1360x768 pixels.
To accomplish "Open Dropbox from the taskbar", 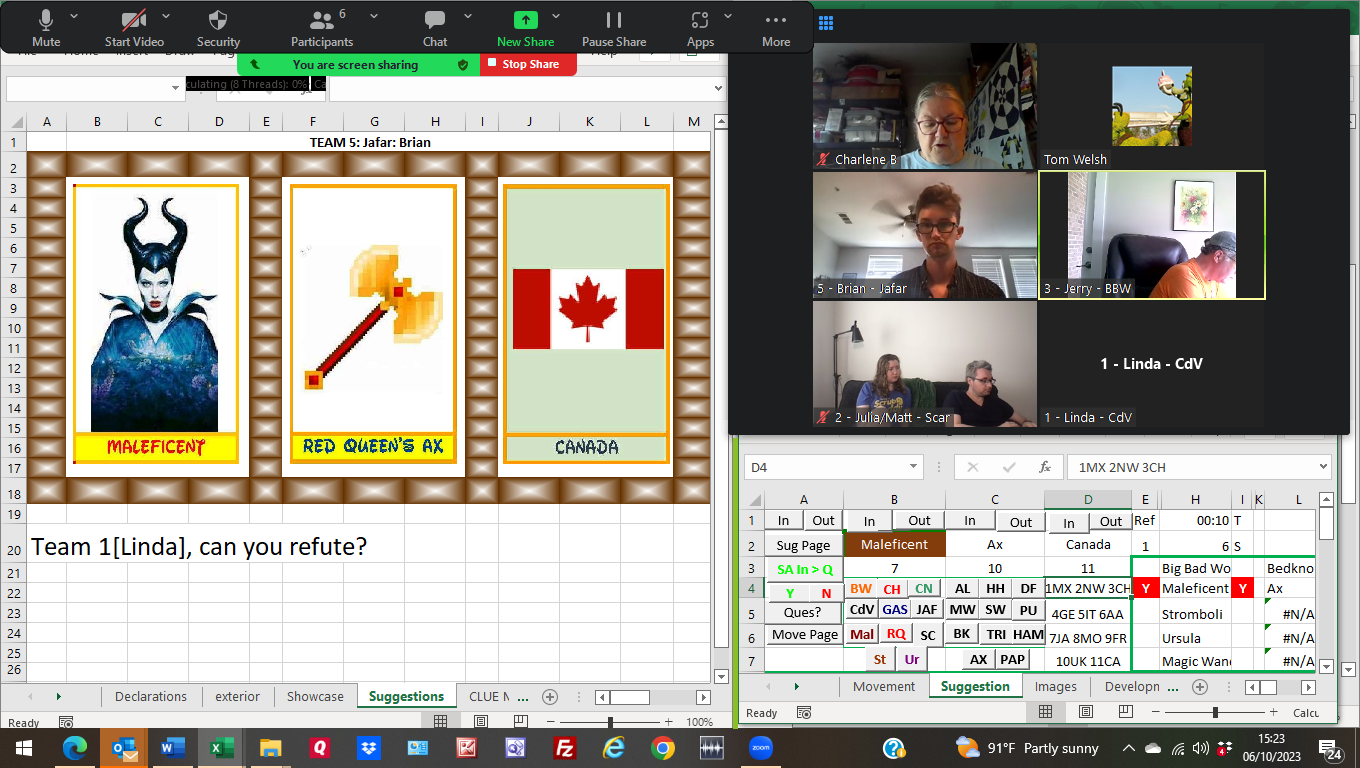I will [x=369, y=748].
